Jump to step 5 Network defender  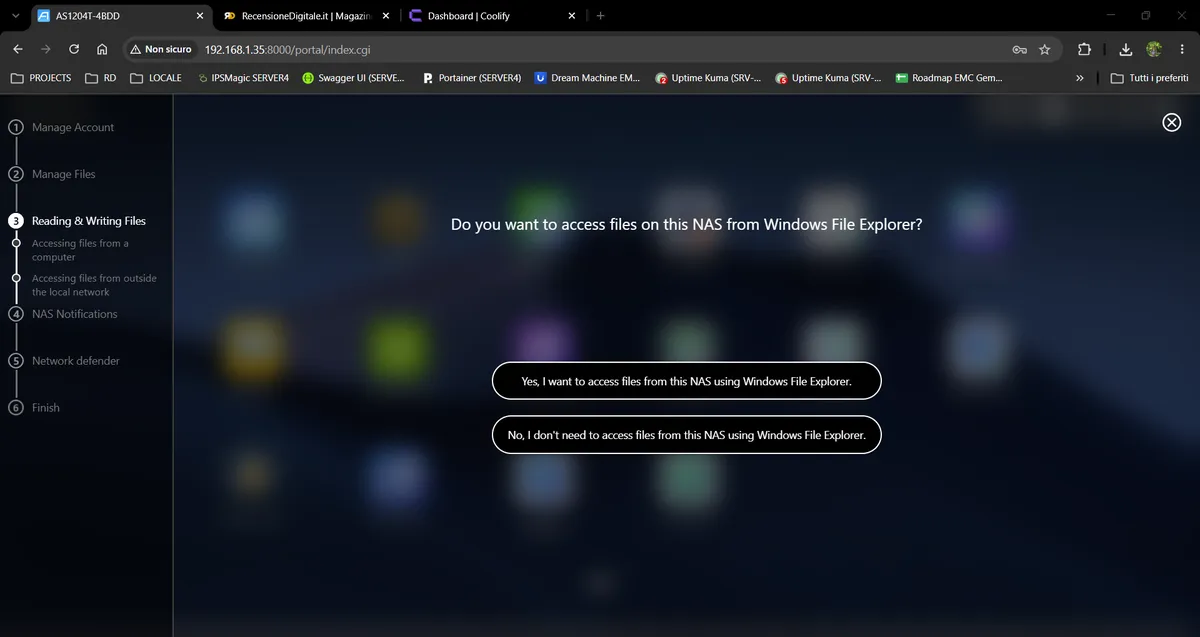coord(75,361)
